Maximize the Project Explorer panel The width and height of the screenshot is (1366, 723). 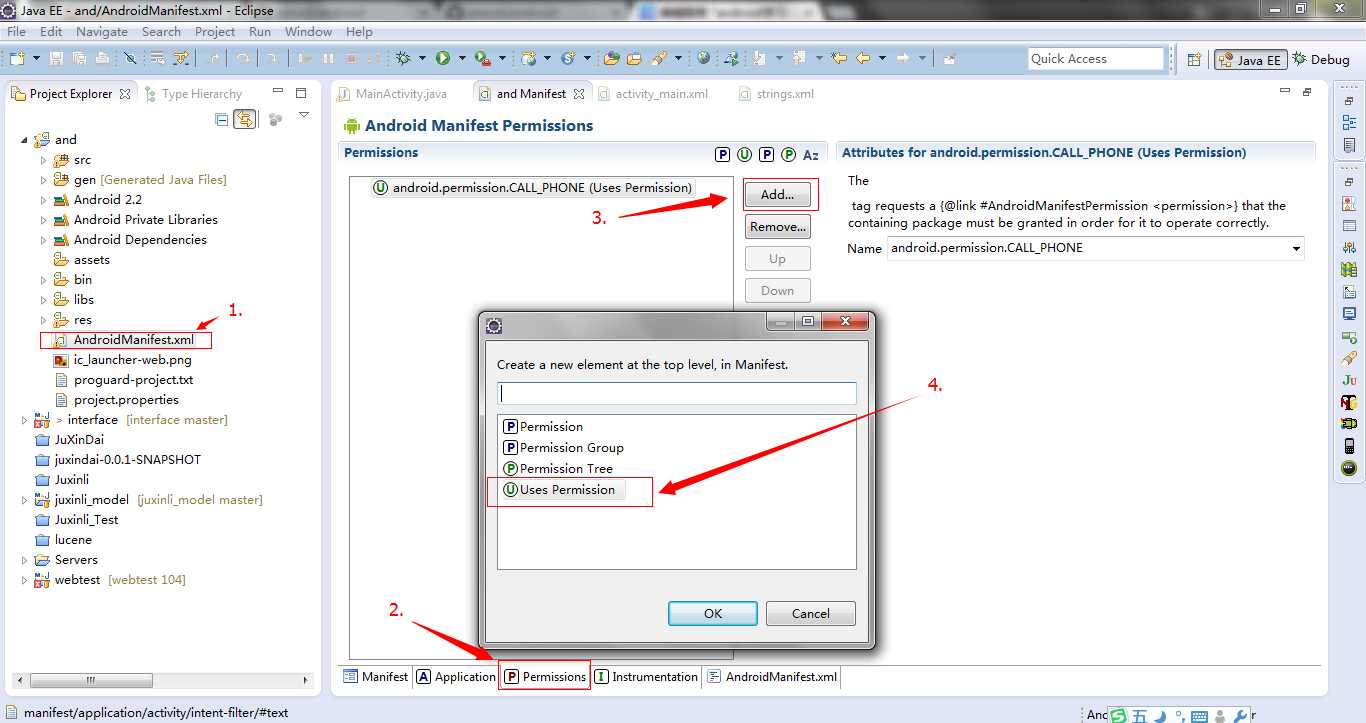[x=301, y=93]
